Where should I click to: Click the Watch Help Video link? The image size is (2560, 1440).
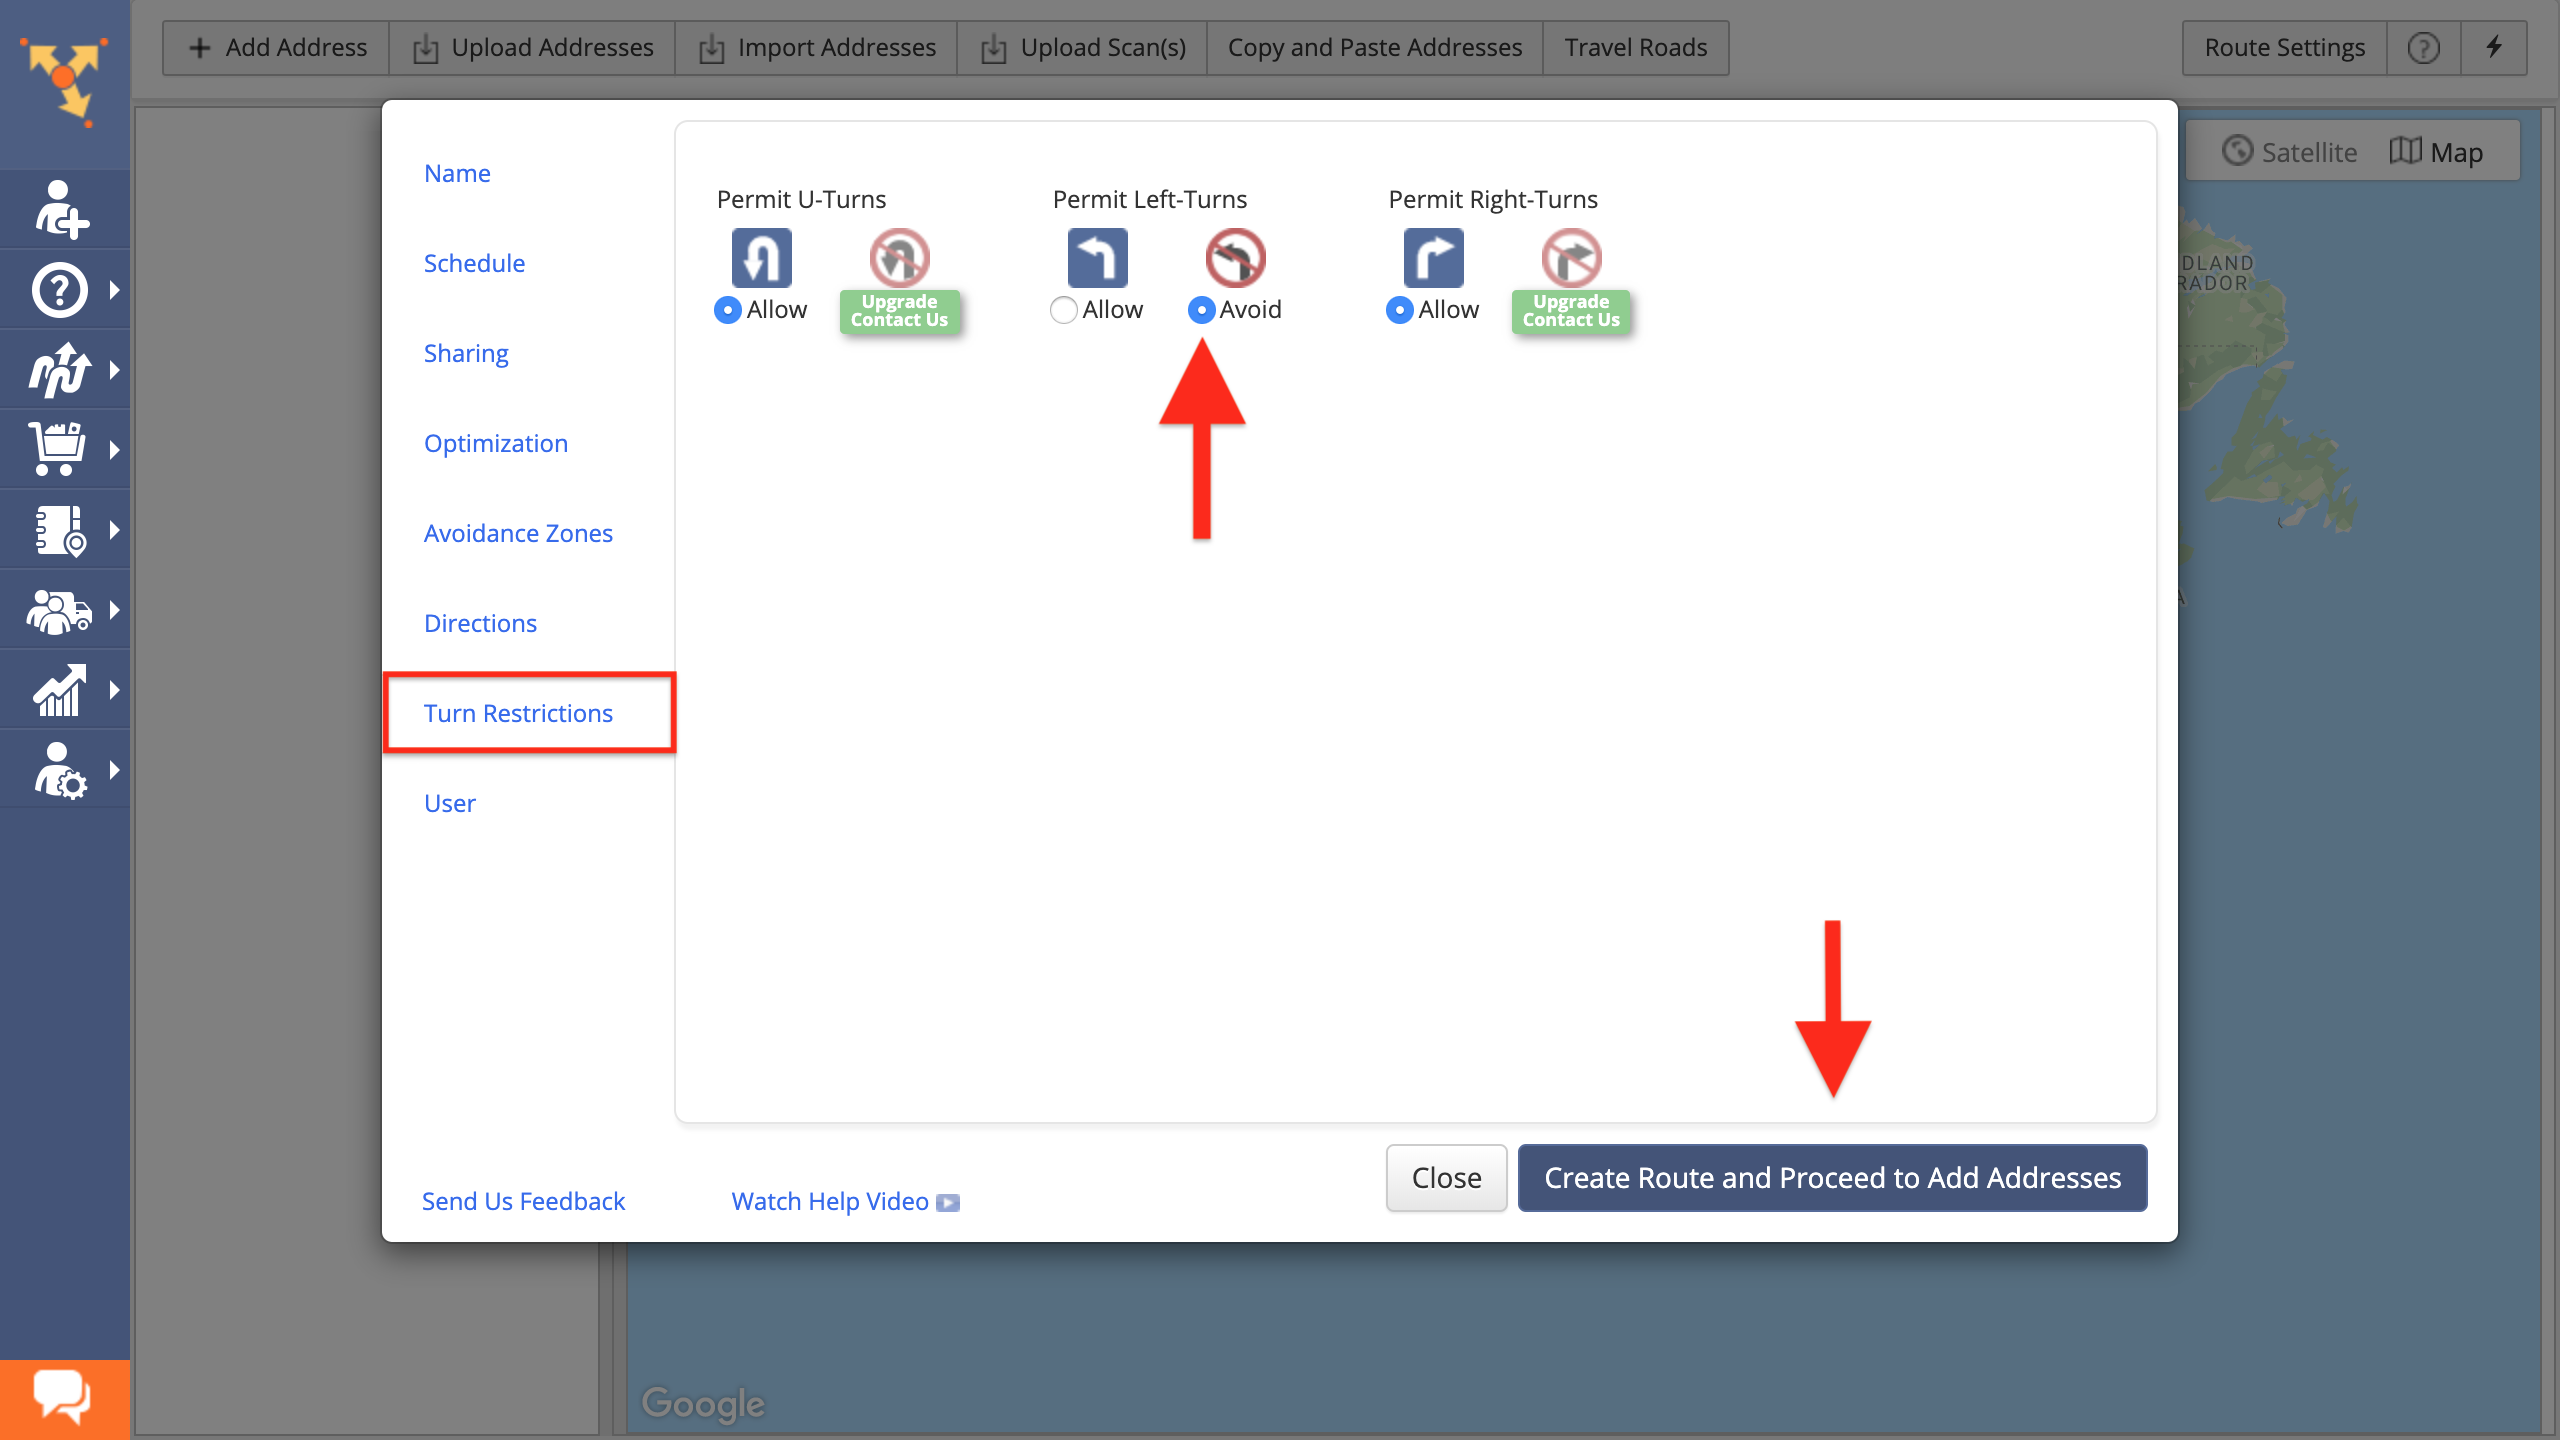pyautogui.click(x=847, y=1201)
